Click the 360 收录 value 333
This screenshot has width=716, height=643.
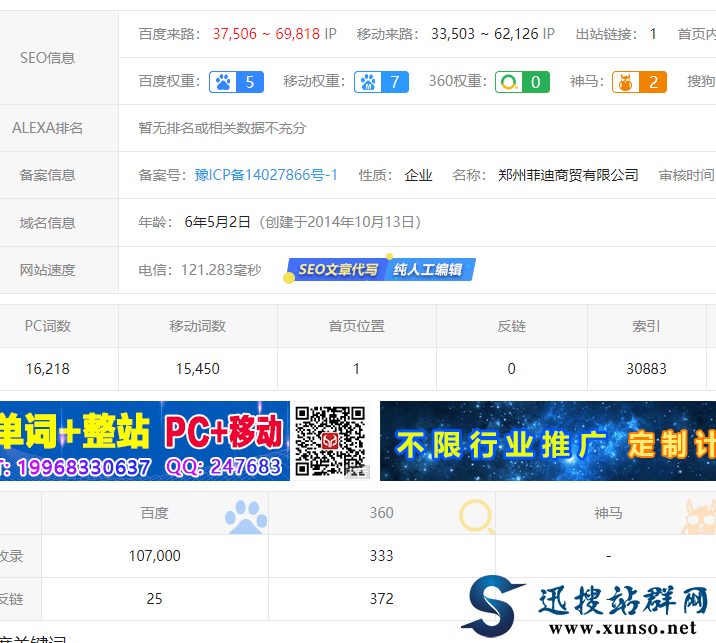pyautogui.click(x=381, y=556)
